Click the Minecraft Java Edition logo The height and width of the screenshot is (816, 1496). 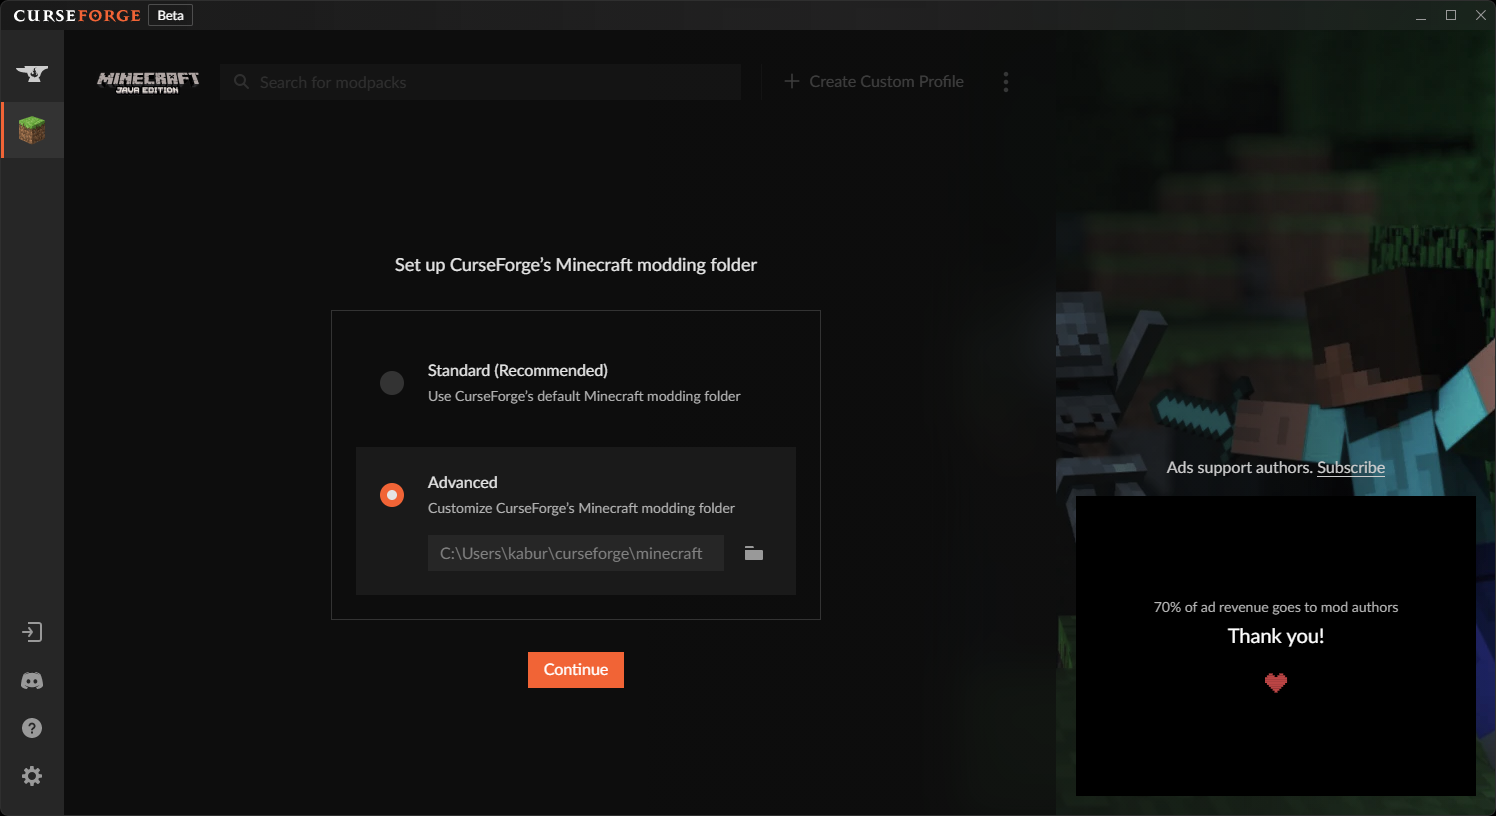coord(148,82)
